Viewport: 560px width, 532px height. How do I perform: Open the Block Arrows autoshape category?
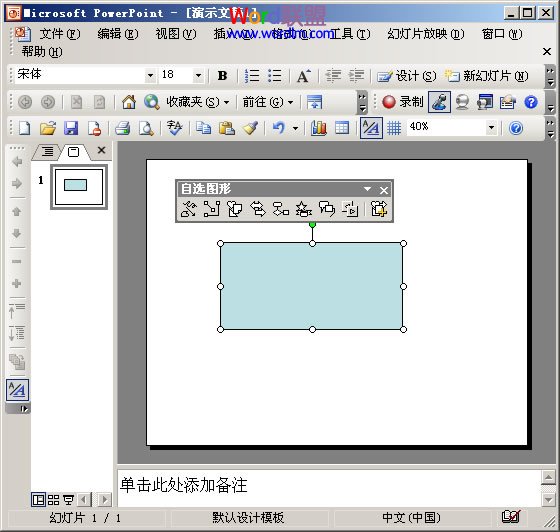tap(258, 209)
